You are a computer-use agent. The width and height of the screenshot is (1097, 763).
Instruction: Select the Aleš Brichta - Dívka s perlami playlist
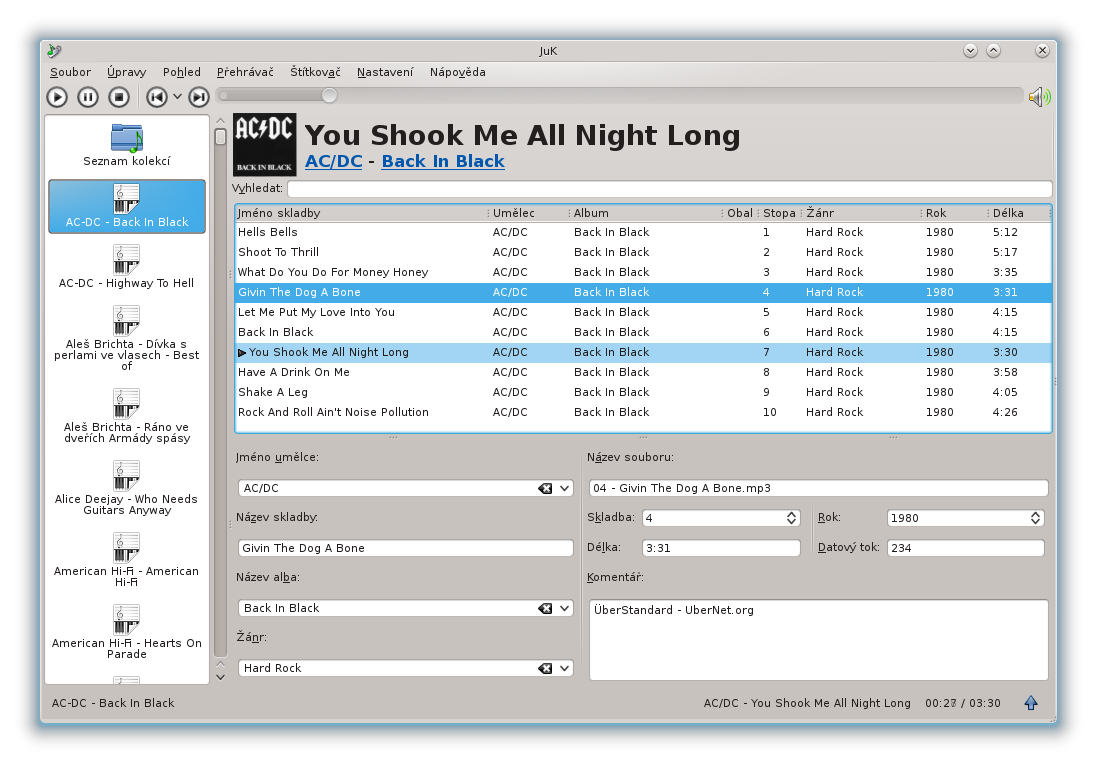click(127, 338)
